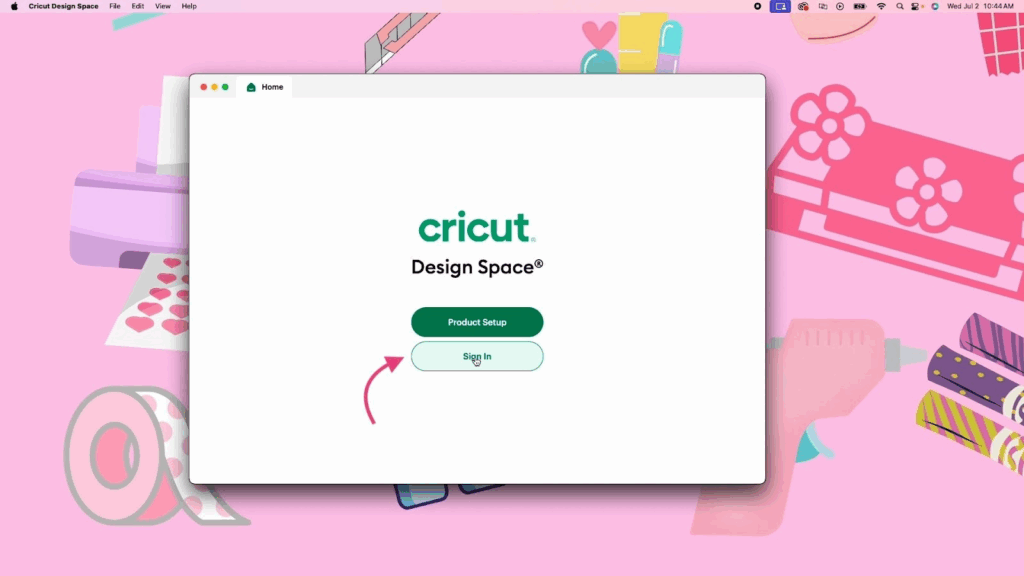
Task: Open the Apple menu
Action: tap(14, 7)
